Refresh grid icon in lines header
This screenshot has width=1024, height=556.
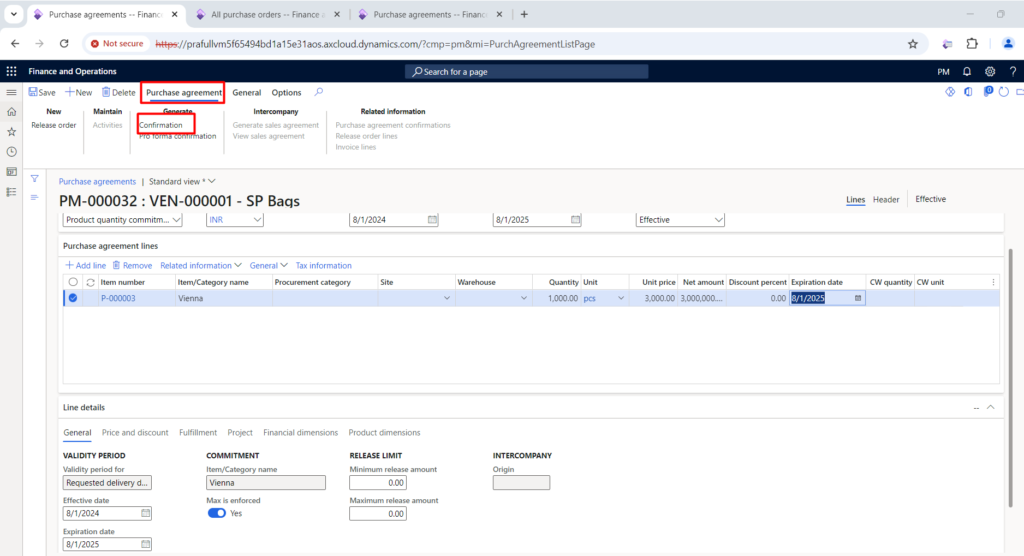click(90, 282)
